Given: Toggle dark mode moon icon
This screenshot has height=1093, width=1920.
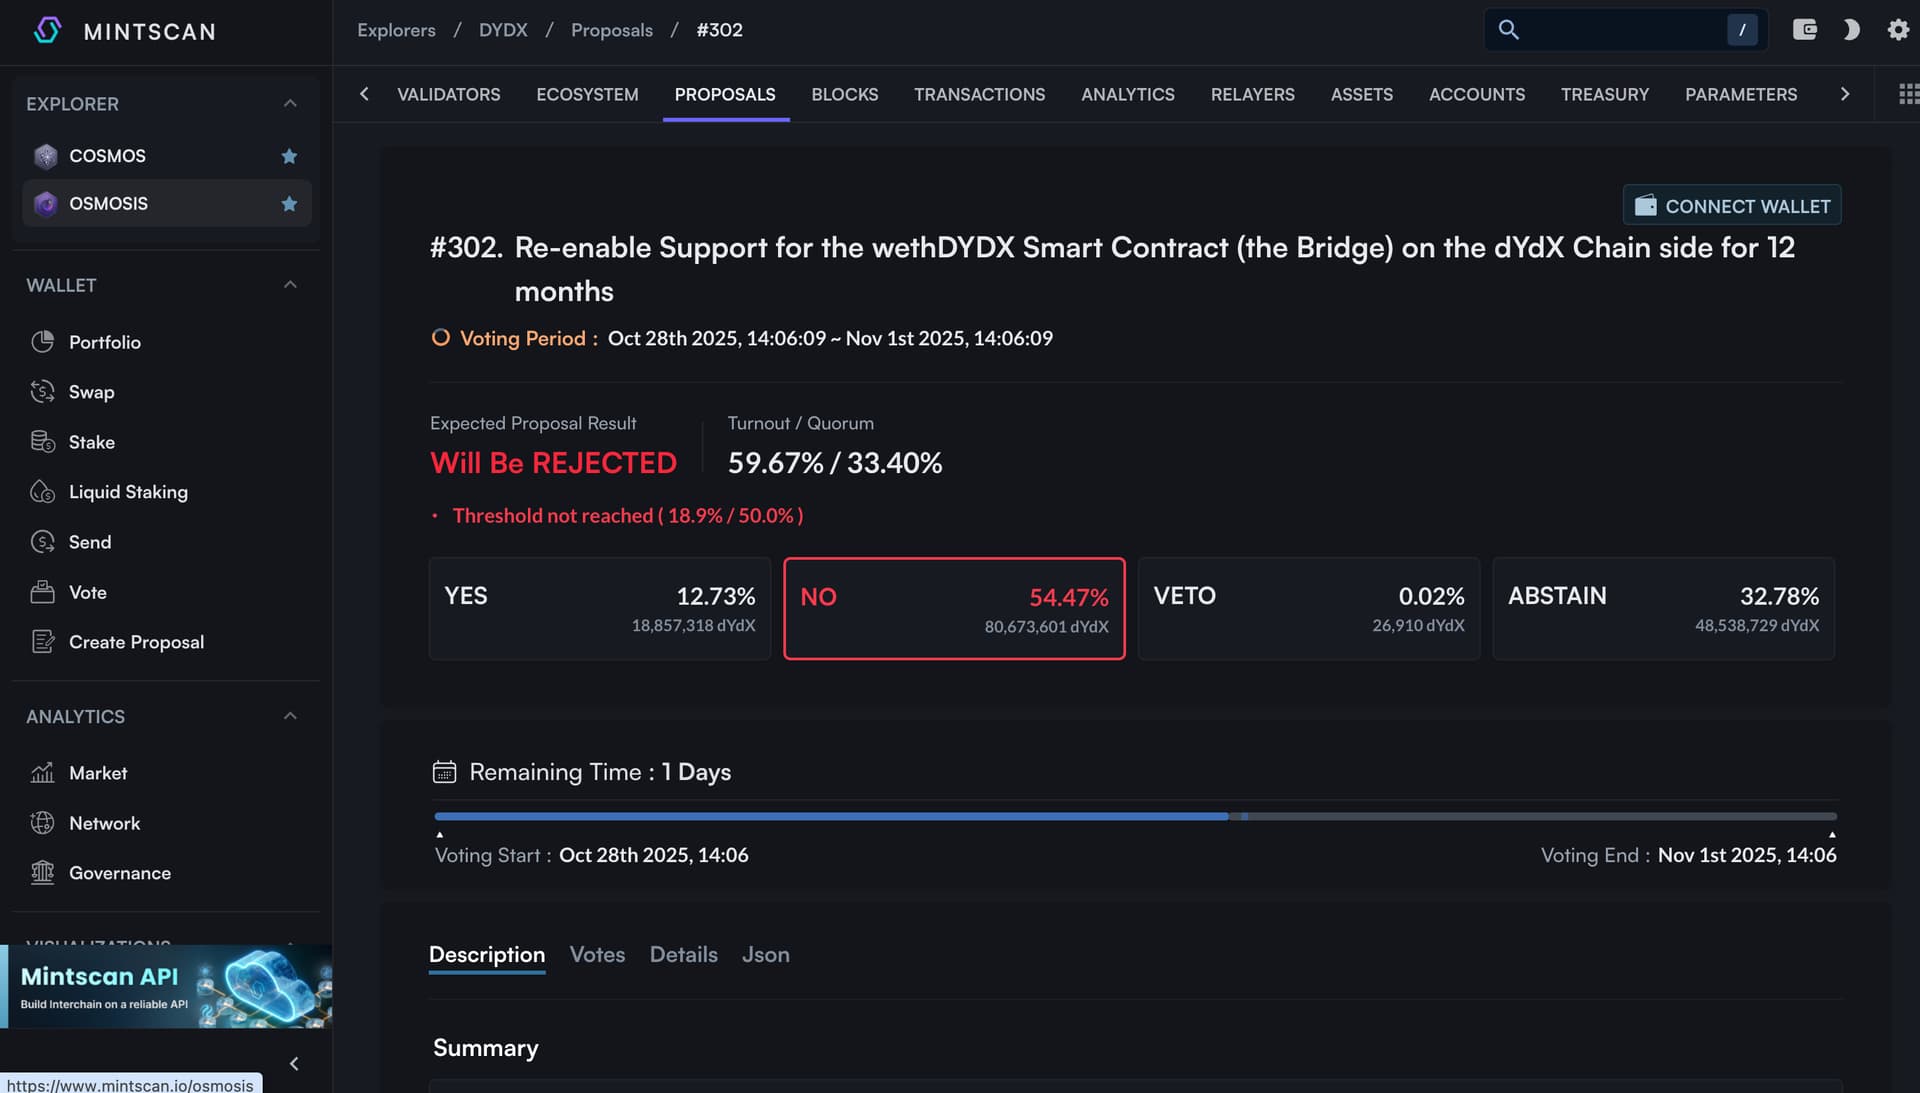Looking at the screenshot, I should coord(1850,30).
